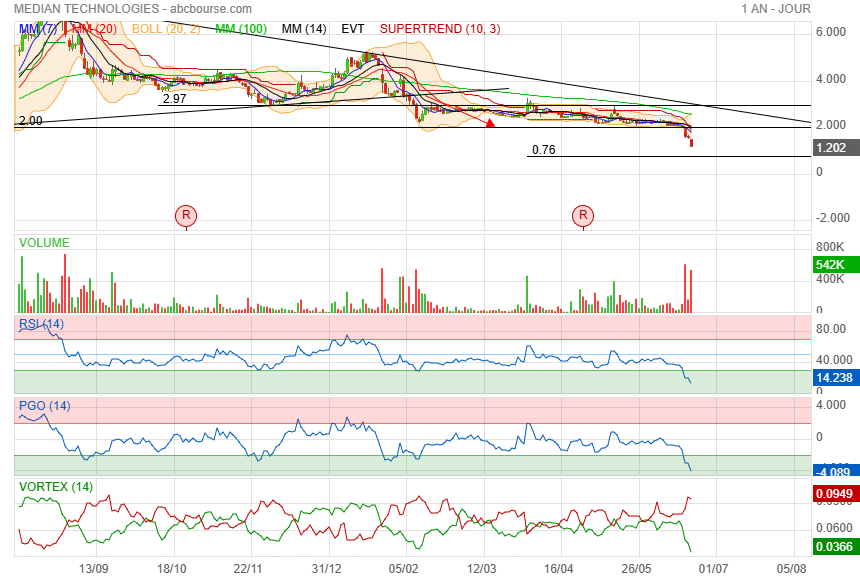Screen dimensions: 860x579
Task: Click the EVT legend label
Action: point(353,29)
